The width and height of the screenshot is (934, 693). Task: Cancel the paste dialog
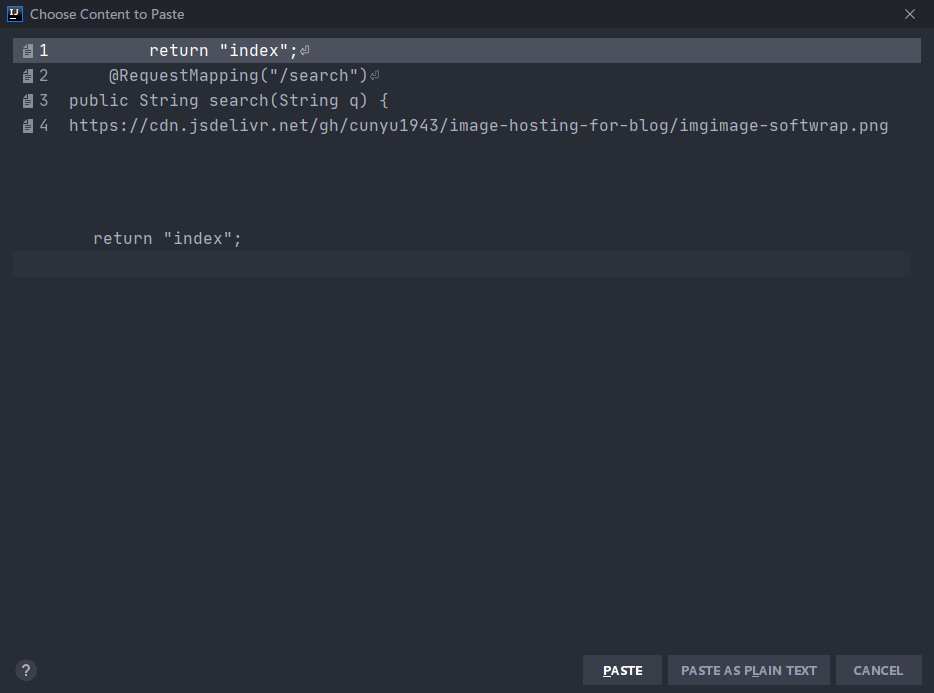878,670
